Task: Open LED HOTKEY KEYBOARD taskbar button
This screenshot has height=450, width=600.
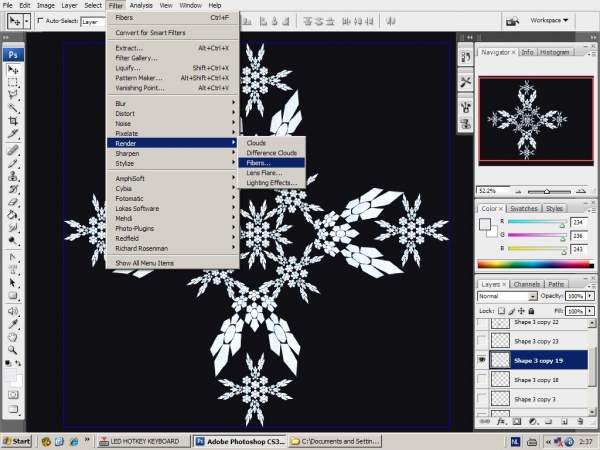Action: 142,441
